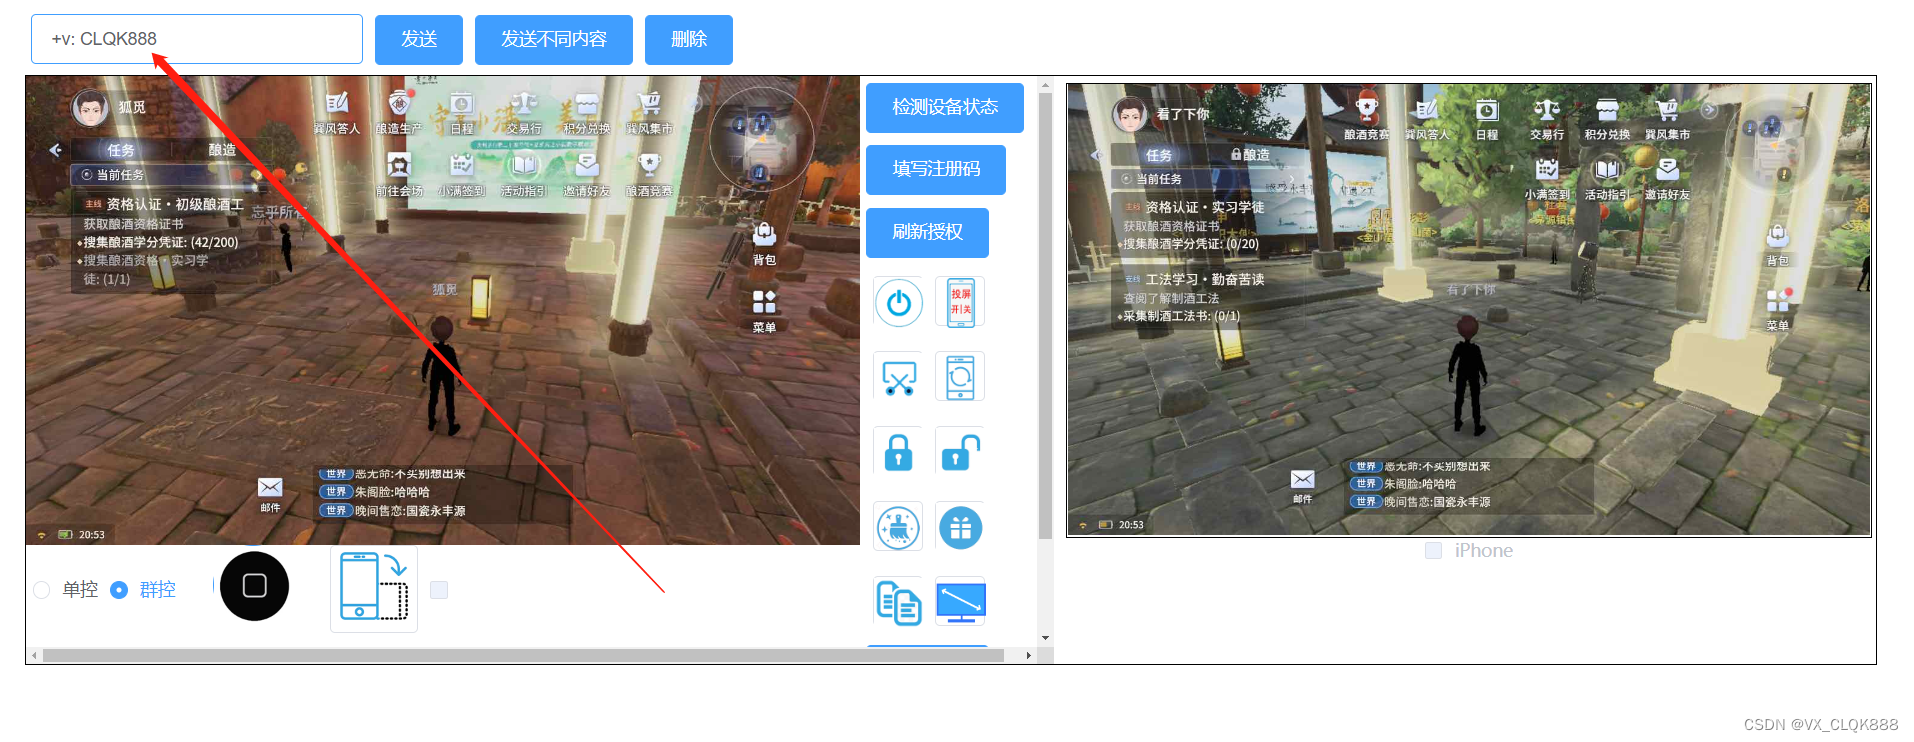
Task: Click the up arrow of the vertical scrollbar
Action: click(x=1045, y=85)
